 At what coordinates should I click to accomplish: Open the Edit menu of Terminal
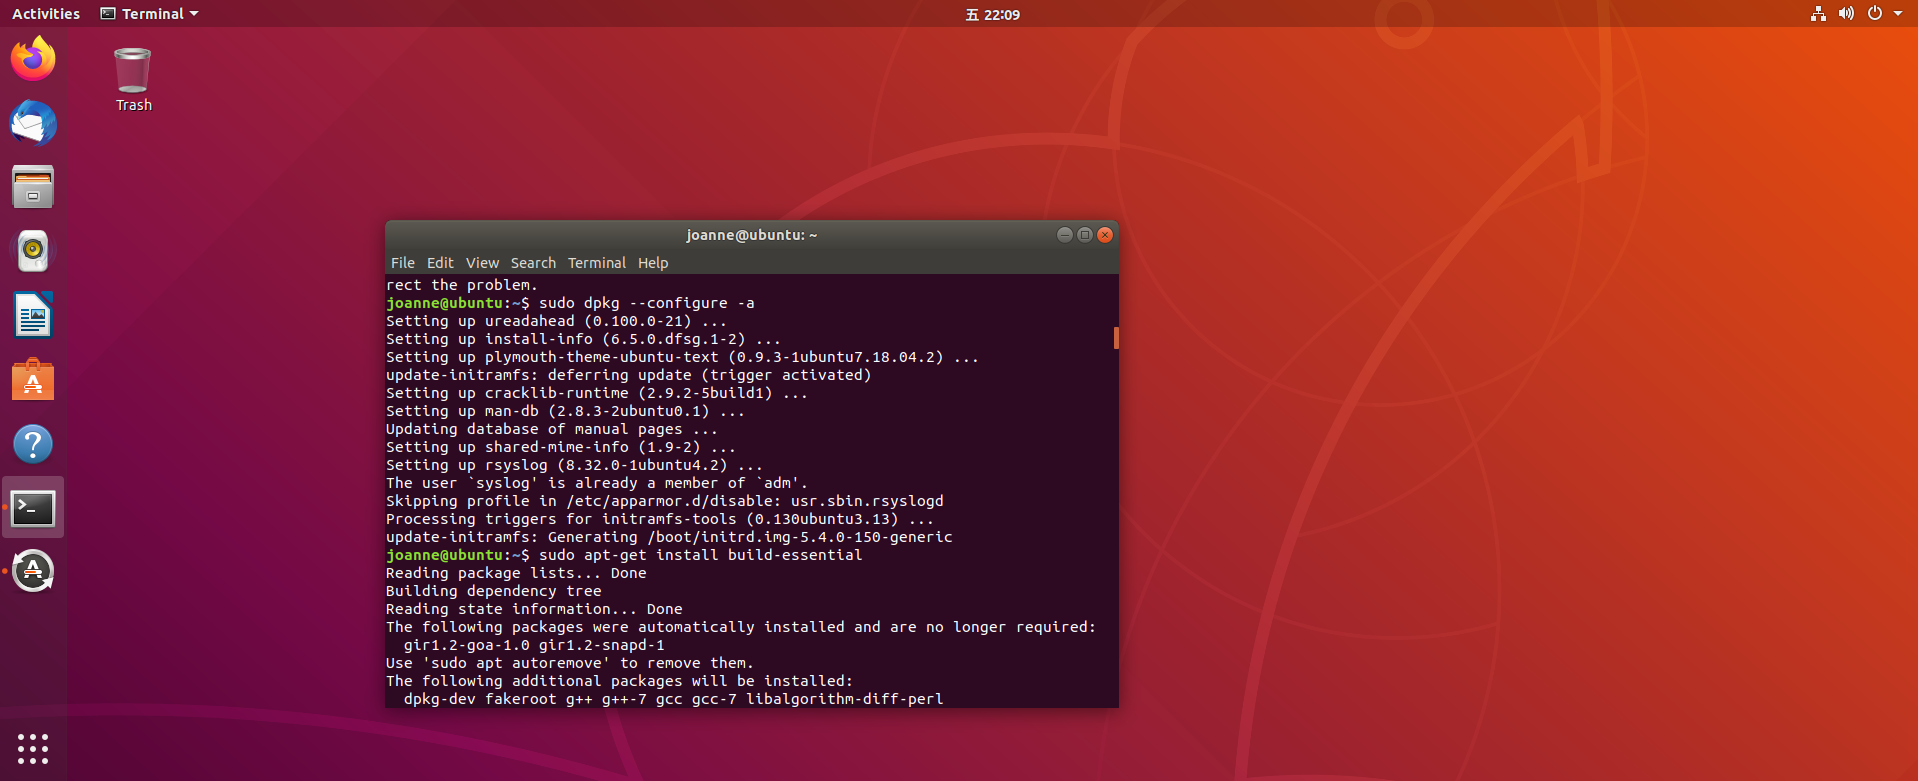click(x=440, y=263)
